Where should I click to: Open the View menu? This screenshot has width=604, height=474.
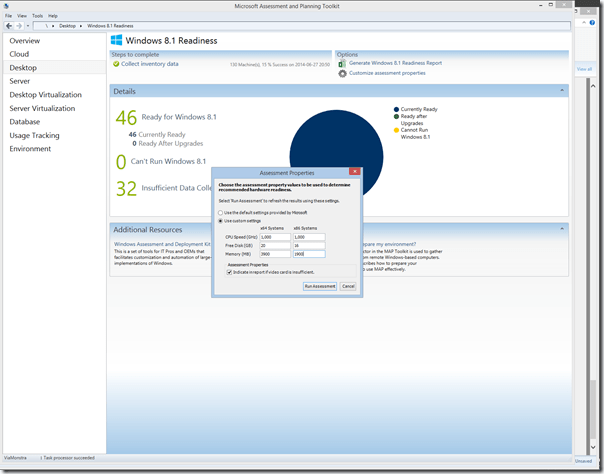[x=22, y=16]
